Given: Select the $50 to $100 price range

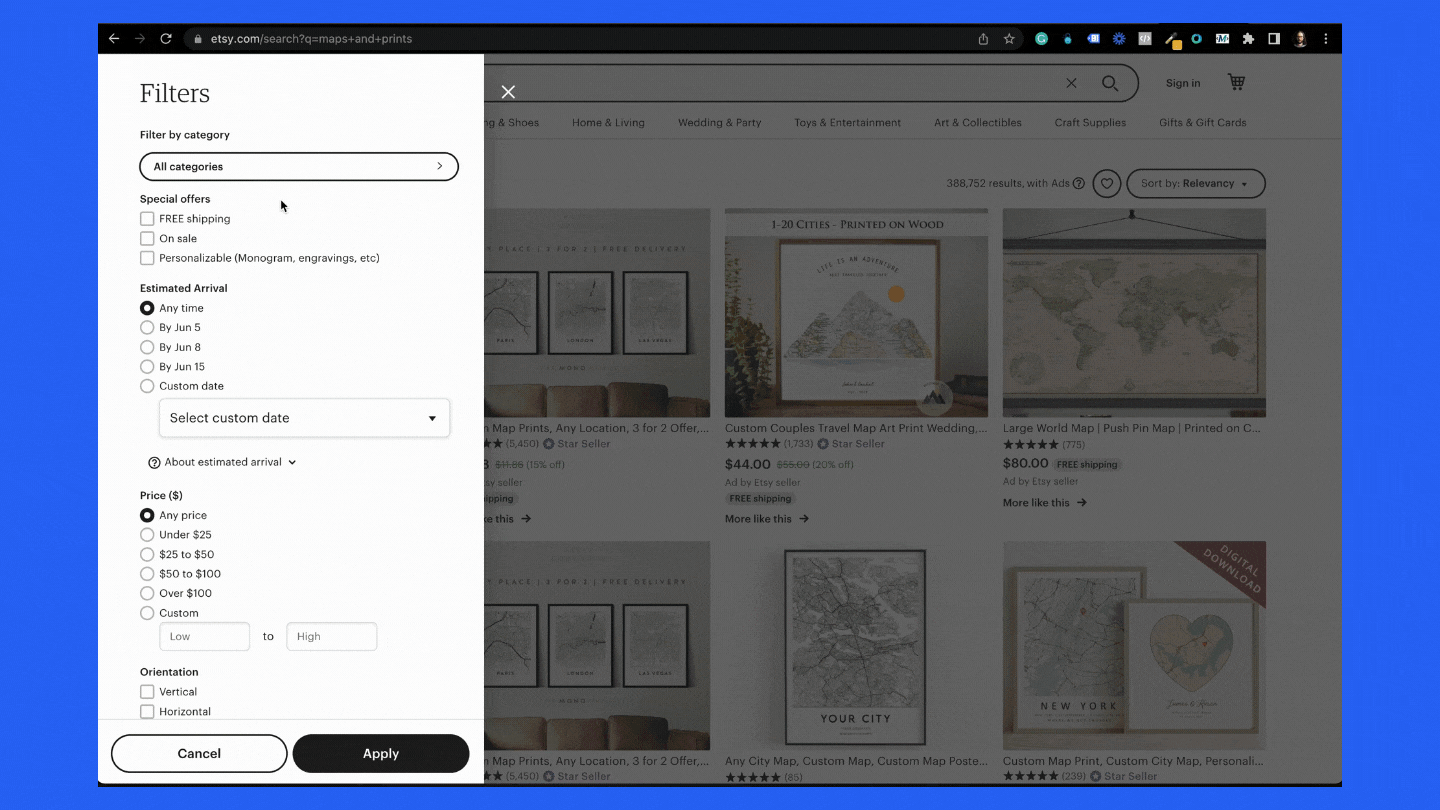Looking at the screenshot, I should coord(147,574).
